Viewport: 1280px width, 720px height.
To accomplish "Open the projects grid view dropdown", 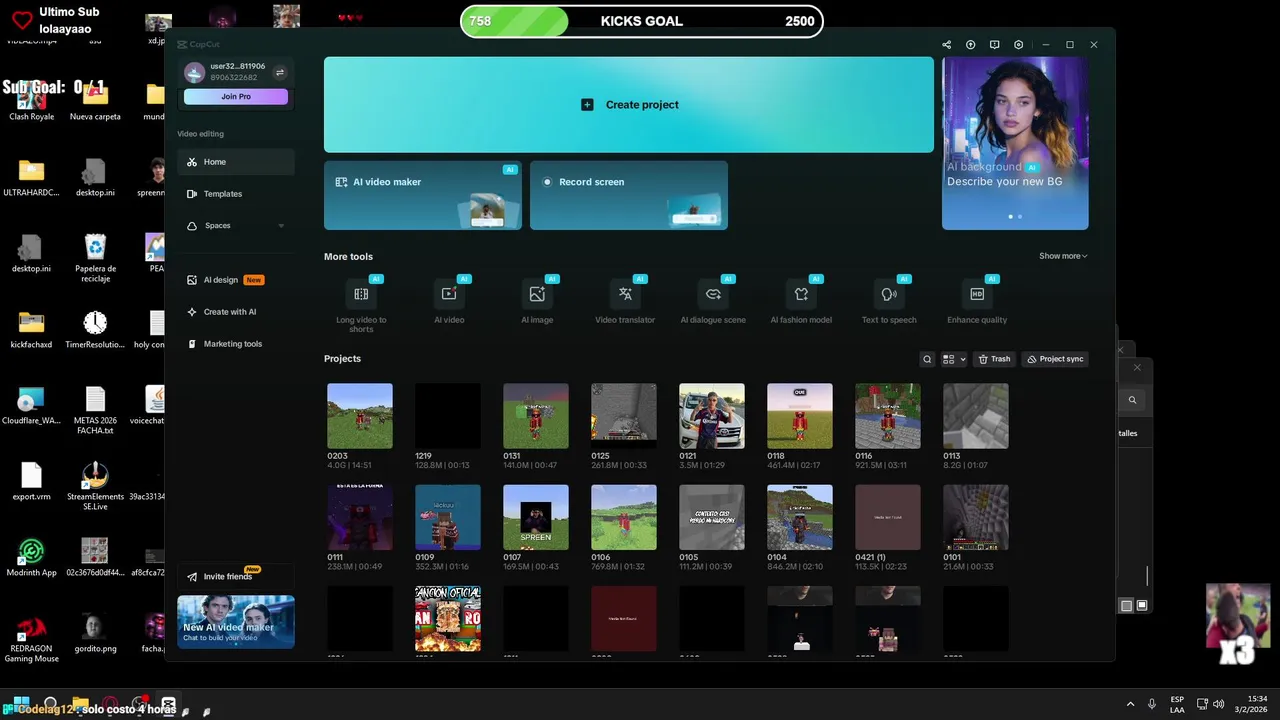I will (954, 359).
